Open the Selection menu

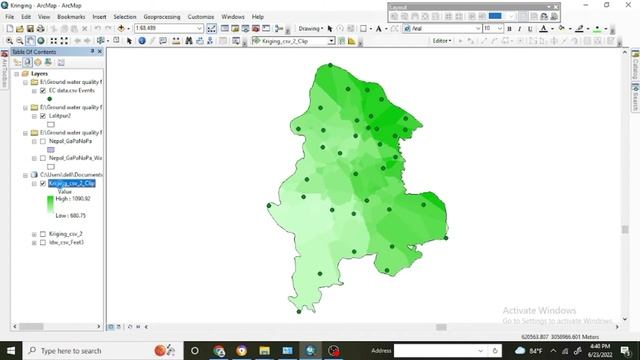[124, 17]
